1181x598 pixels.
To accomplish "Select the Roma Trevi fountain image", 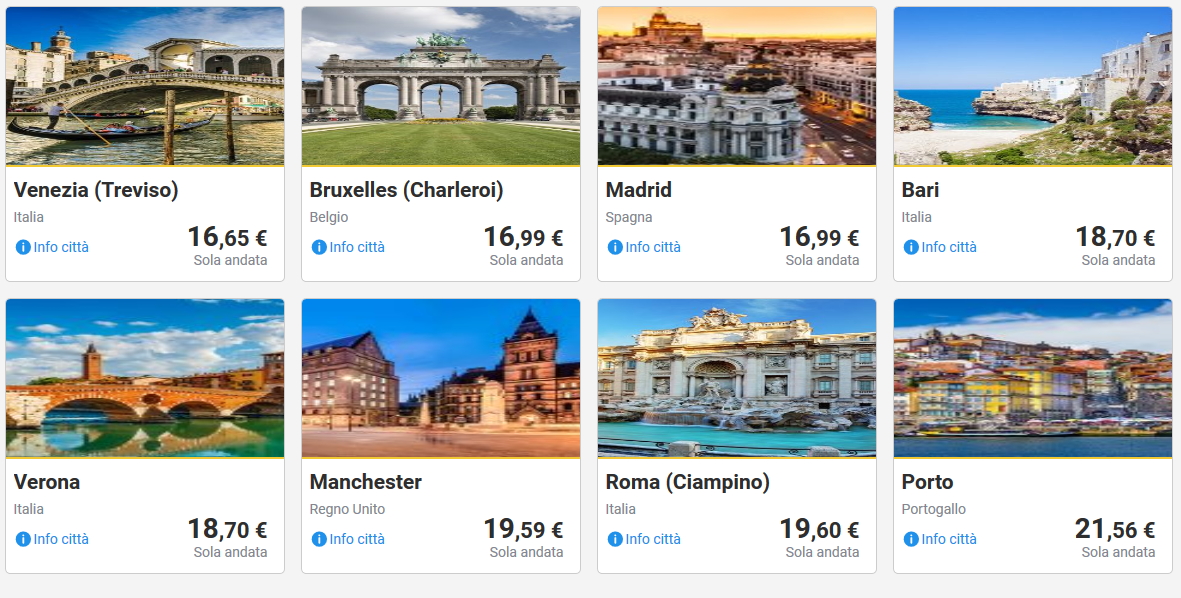I will point(737,378).
